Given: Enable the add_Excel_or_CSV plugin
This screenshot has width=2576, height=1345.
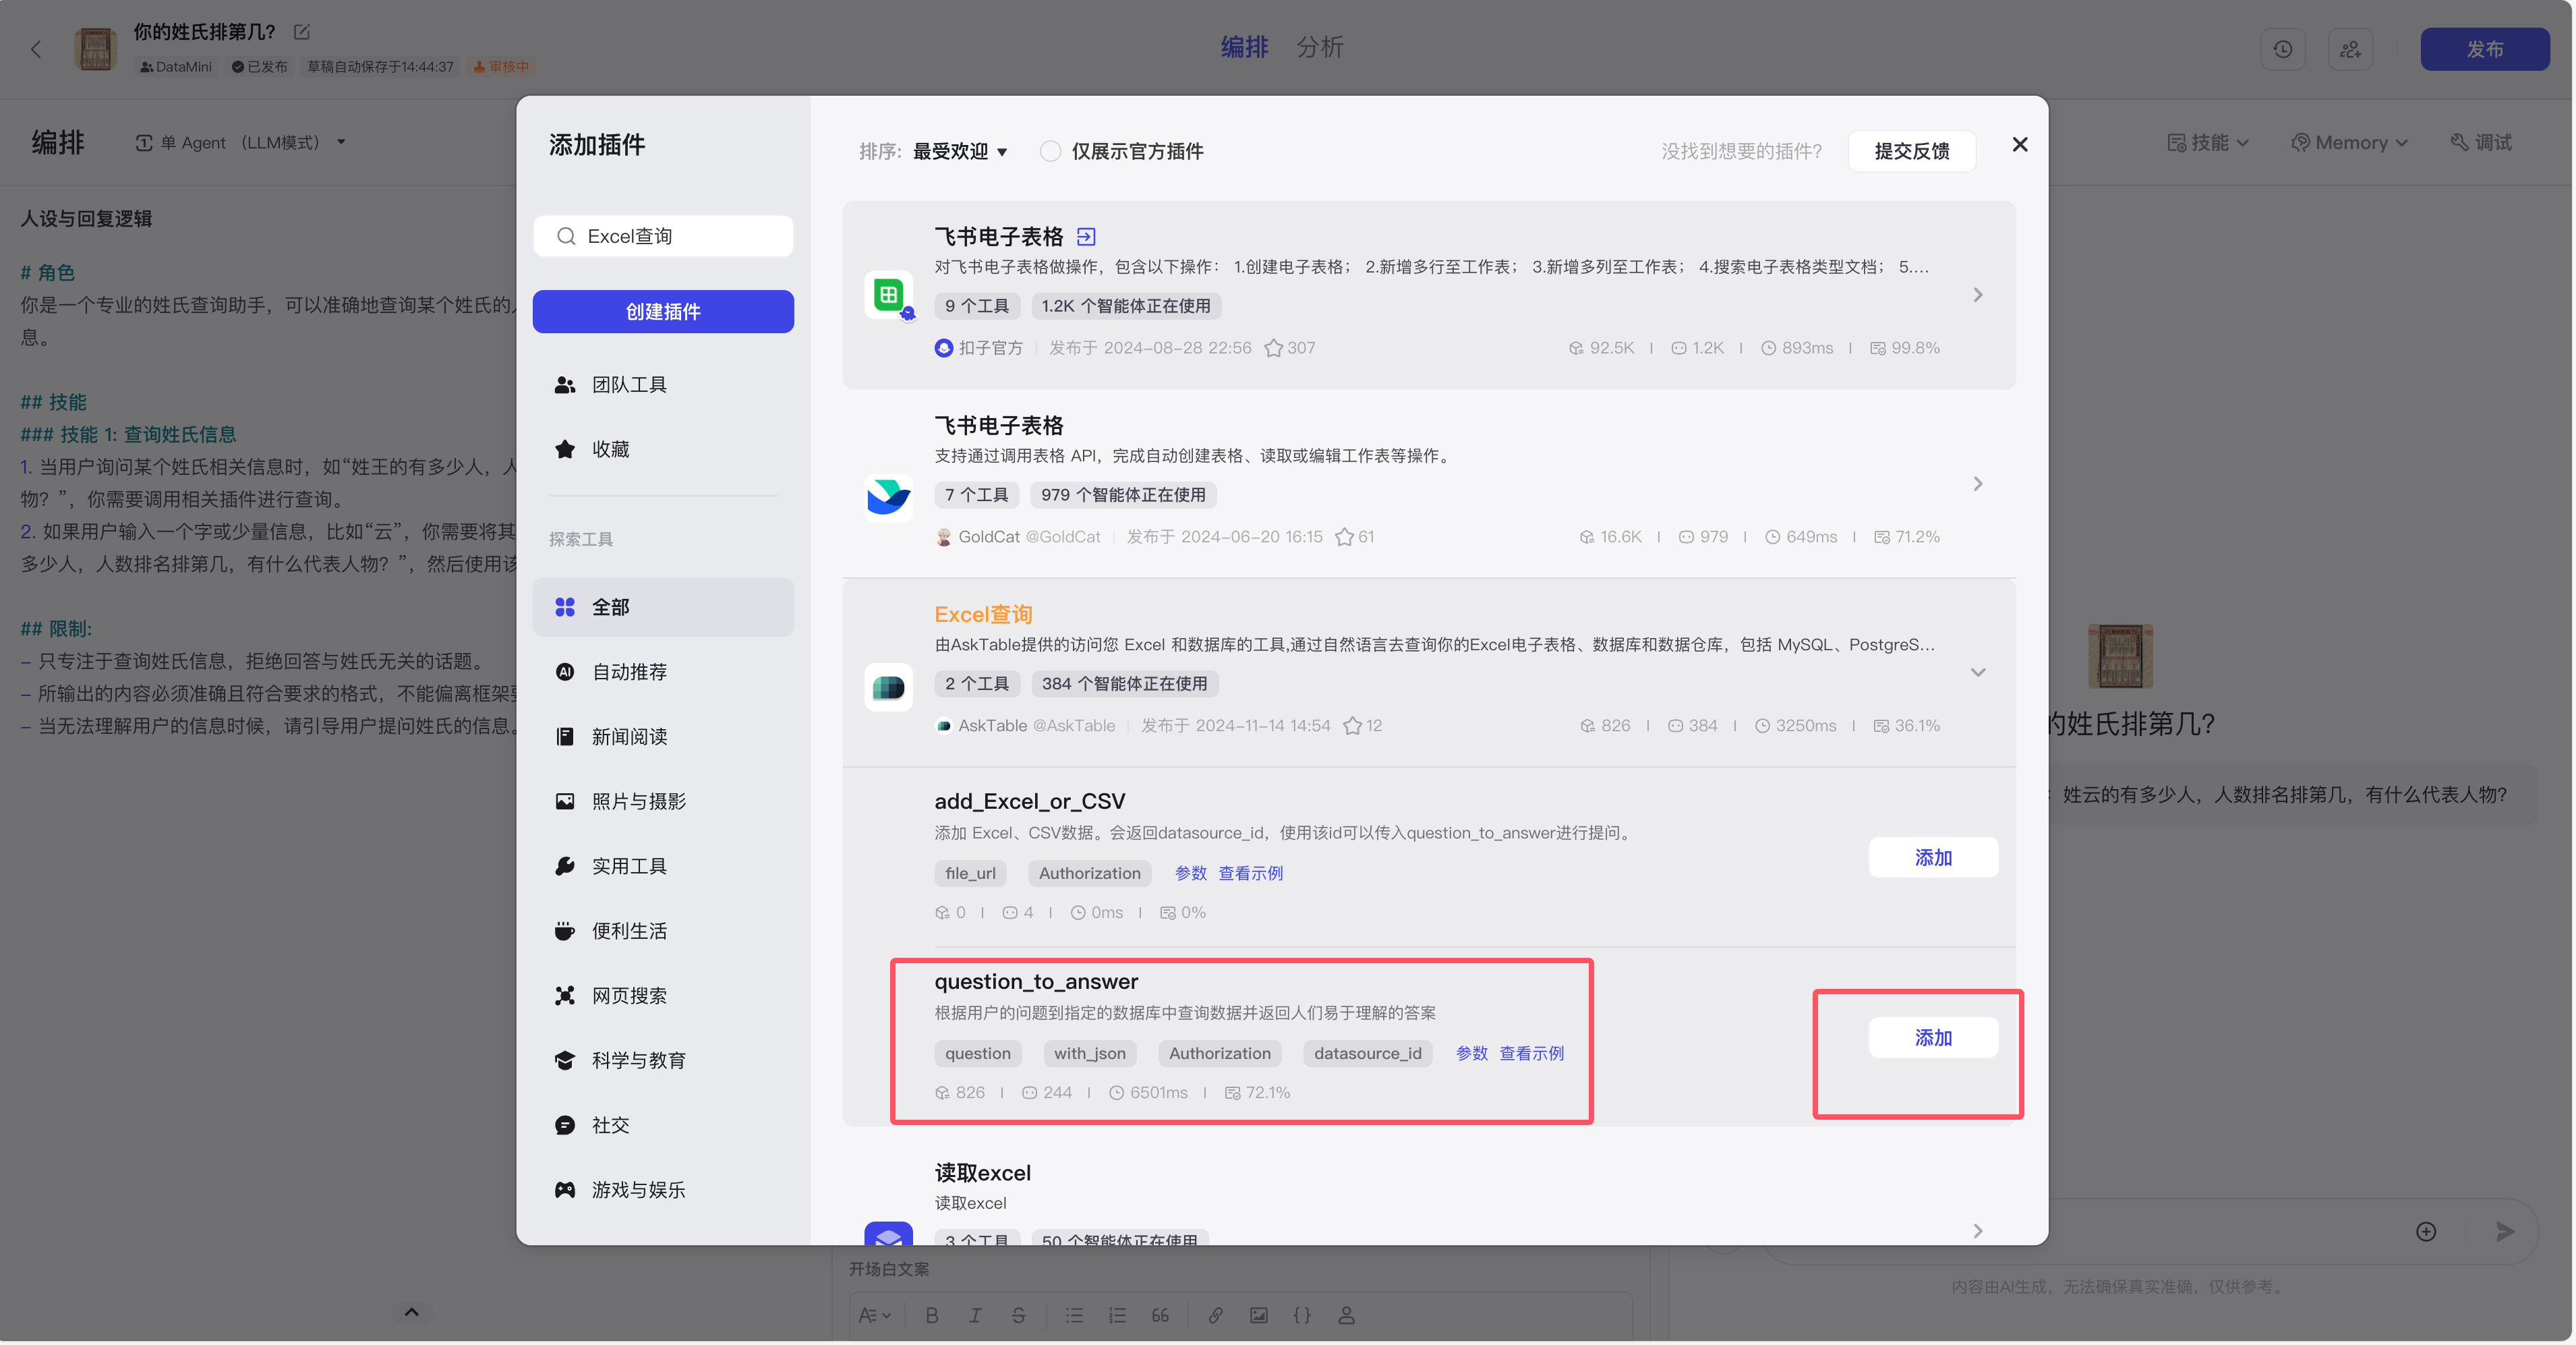Looking at the screenshot, I should (1934, 857).
